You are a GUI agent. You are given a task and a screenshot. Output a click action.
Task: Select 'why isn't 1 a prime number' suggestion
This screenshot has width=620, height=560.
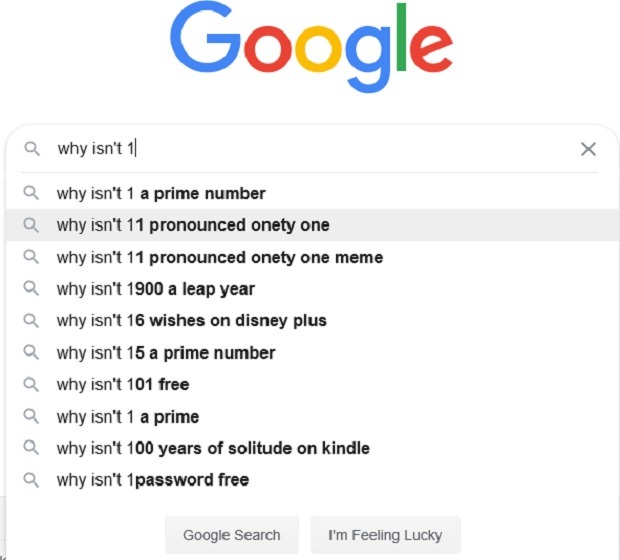pos(312,193)
